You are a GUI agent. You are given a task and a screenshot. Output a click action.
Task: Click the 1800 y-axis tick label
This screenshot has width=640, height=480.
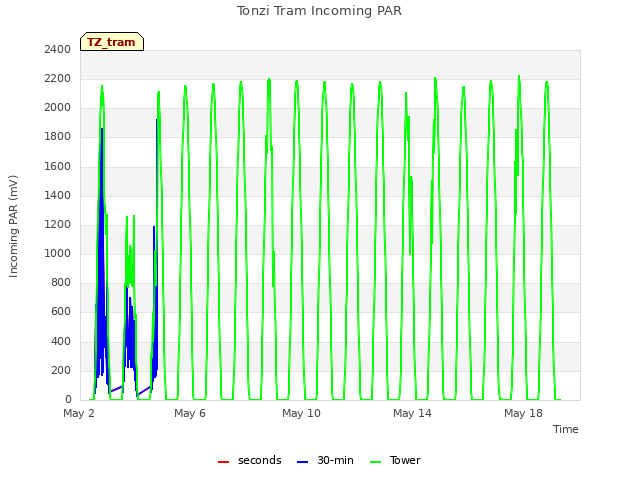point(58,136)
